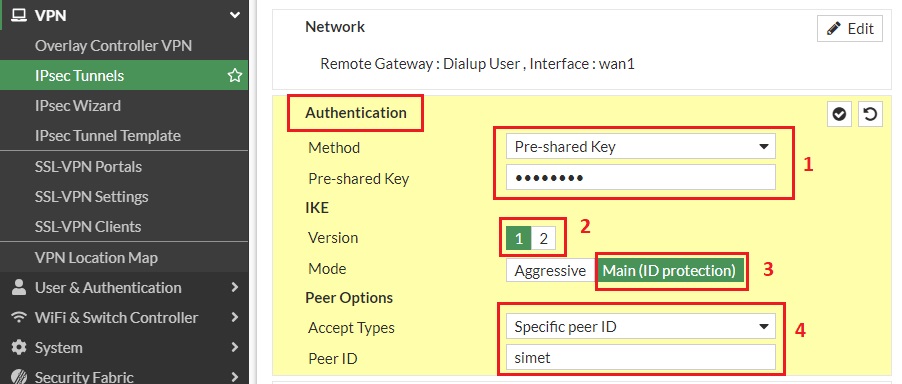Screen dimensions: 902x384
Task: Open the Method Pre-shared Key dropdown
Action: pos(641,147)
